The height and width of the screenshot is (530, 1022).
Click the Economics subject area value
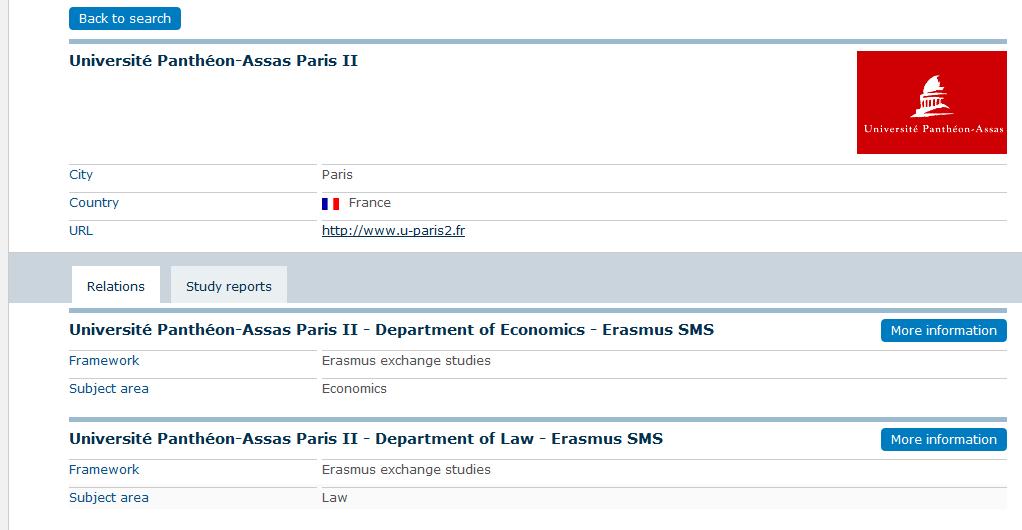point(354,389)
